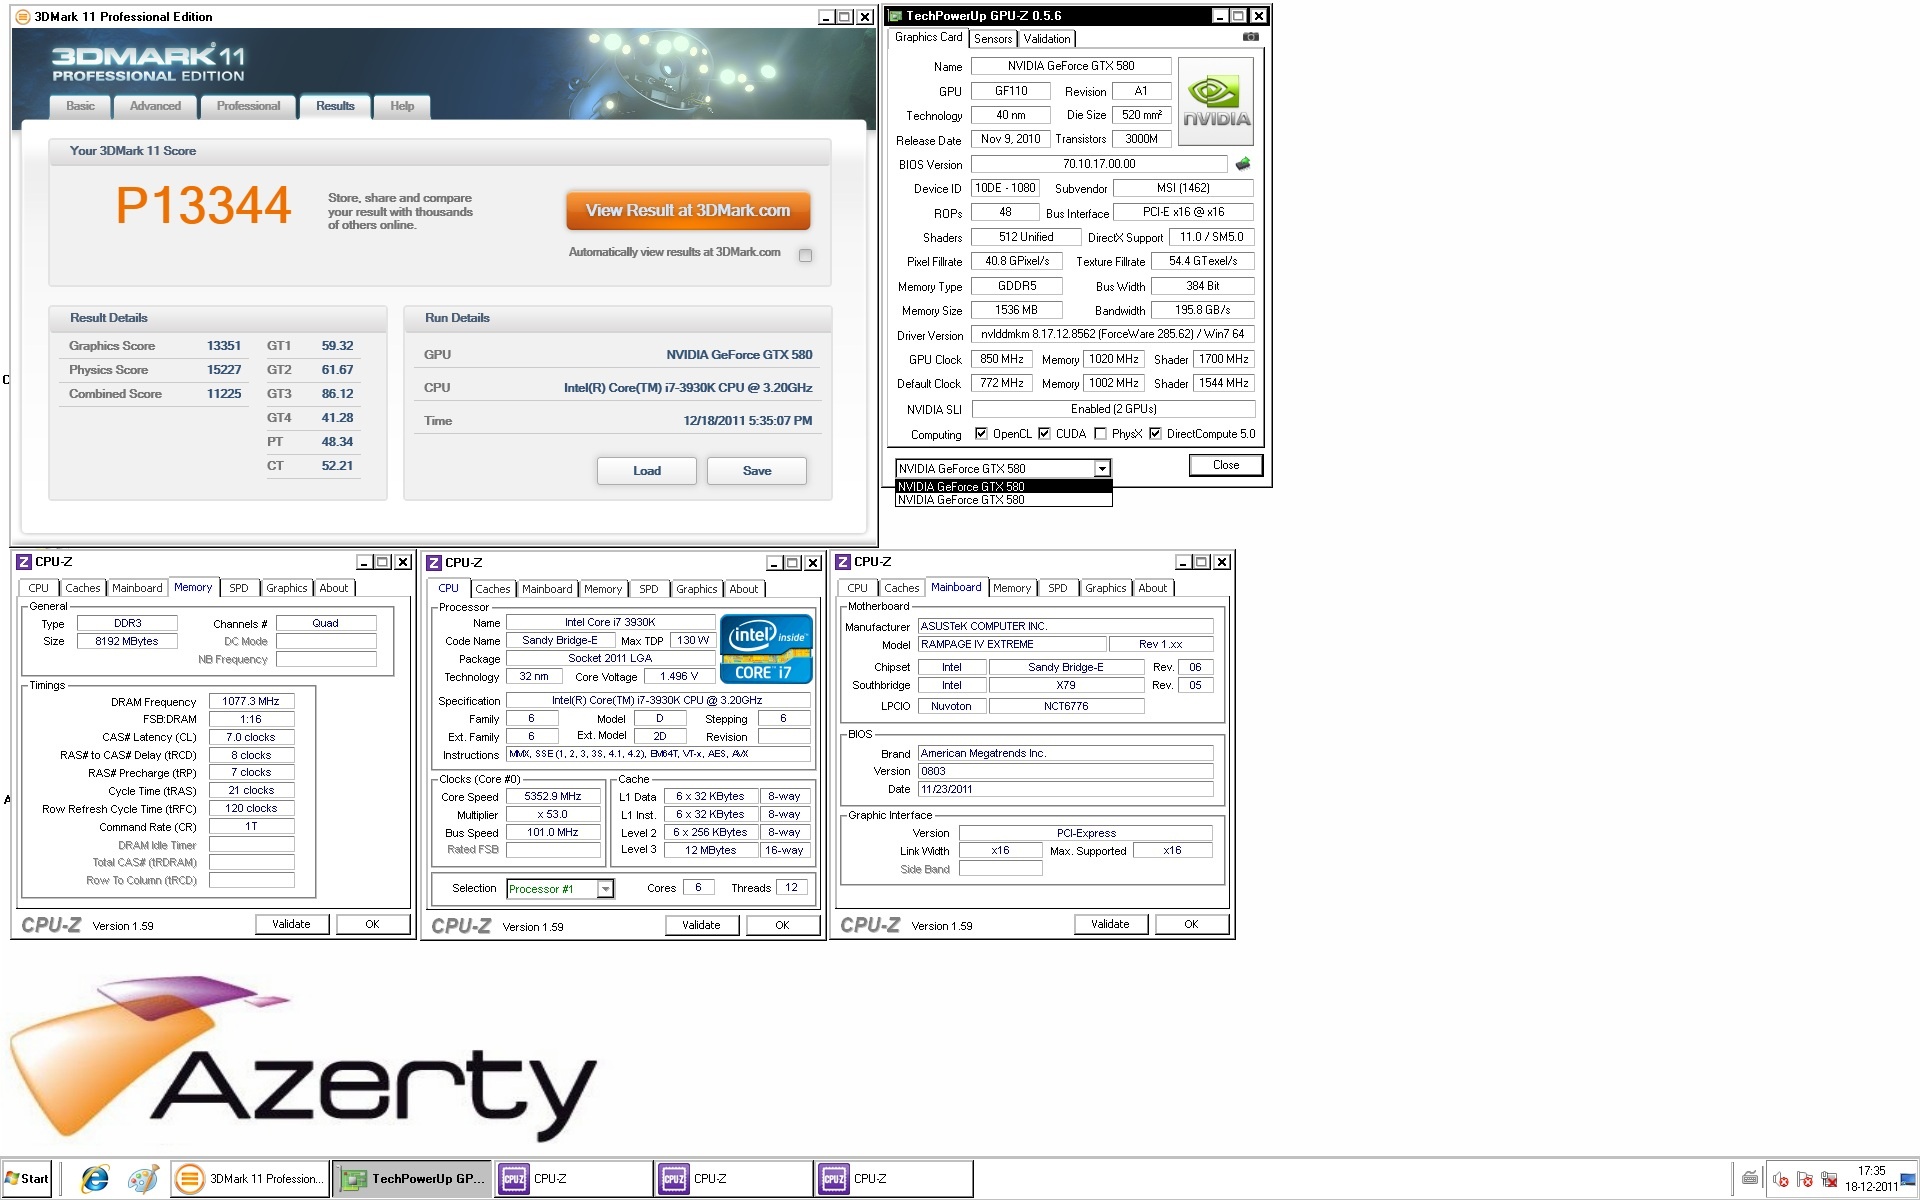This screenshot has height=1200, width=1920.
Task: Toggle the PhysX checkbox
Action: 1100,434
